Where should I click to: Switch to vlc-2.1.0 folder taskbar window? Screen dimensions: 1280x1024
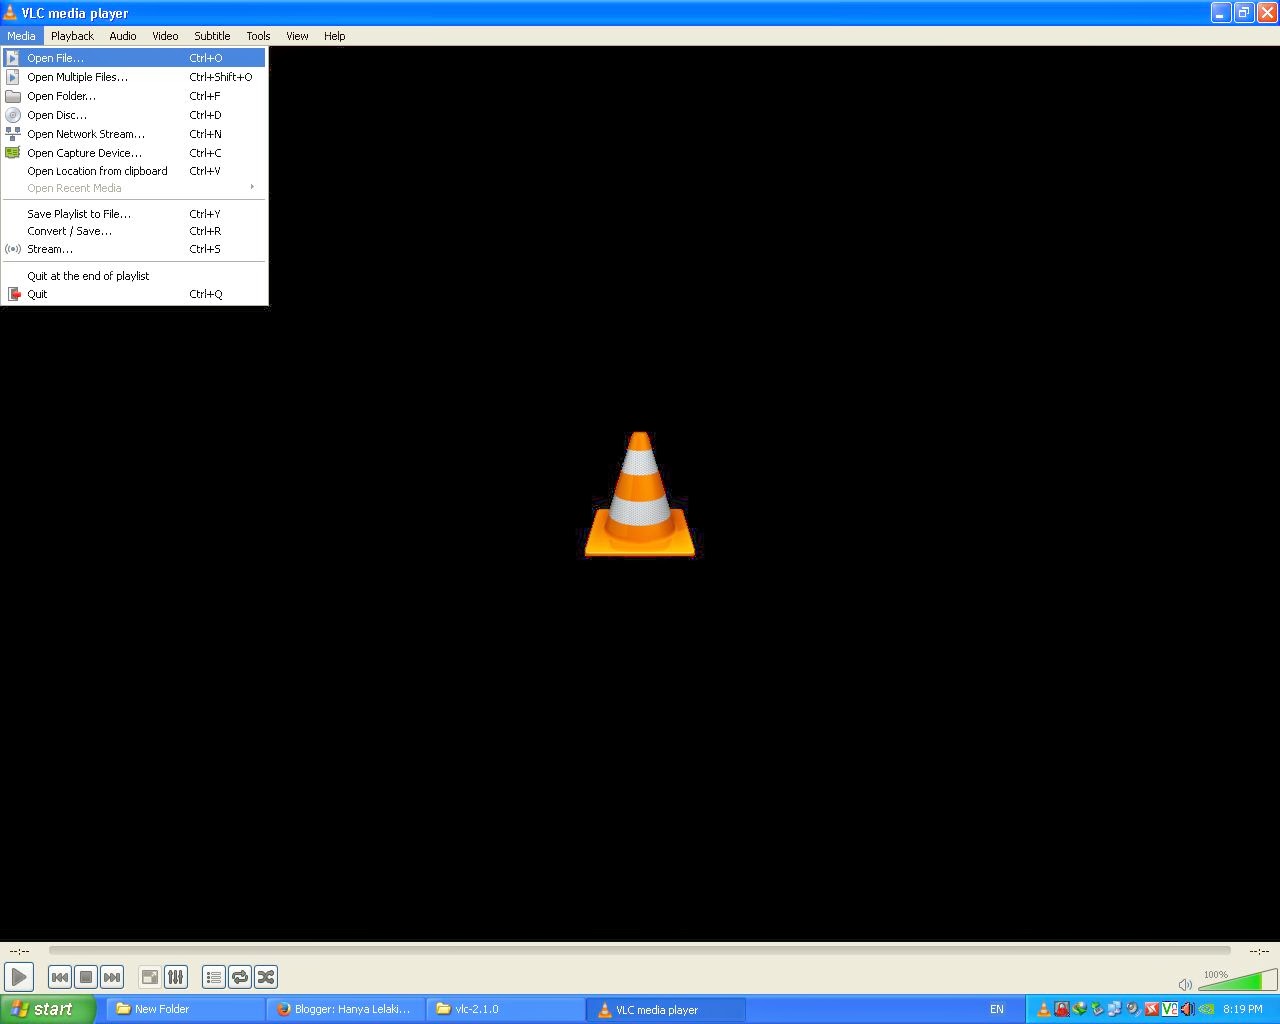click(x=505, y=1009)
